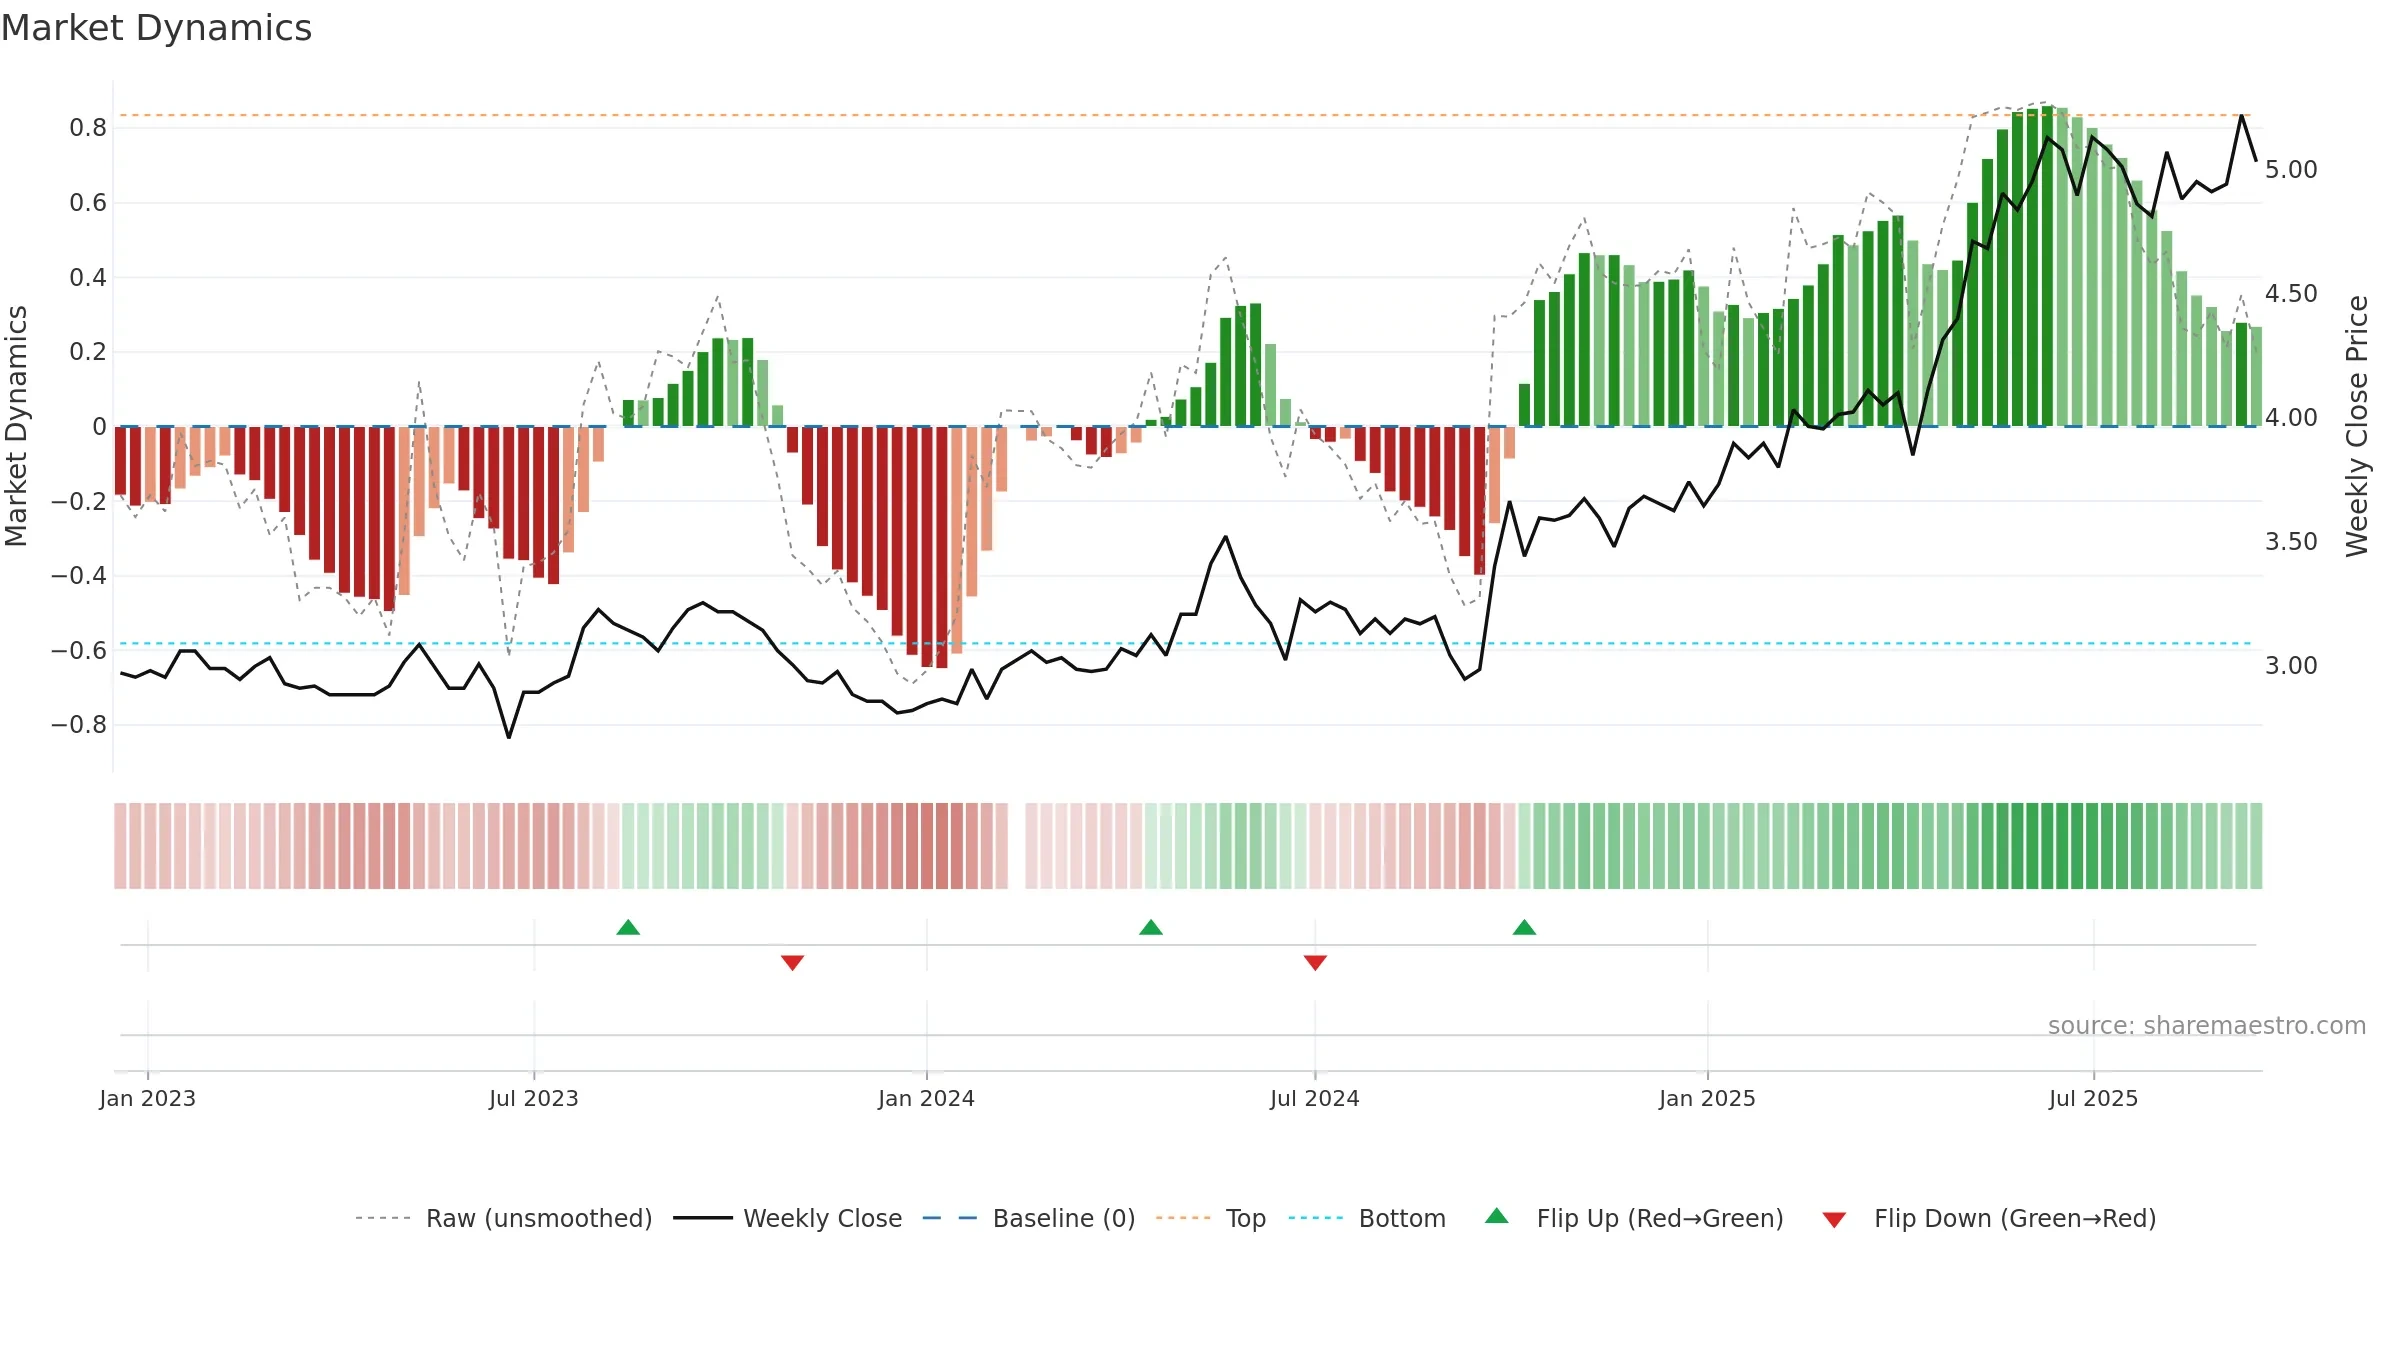Viewport: 2400px width, 1350px height.
Task: Click the Weekly Close Price axis title
Action: coord(2357,426)
